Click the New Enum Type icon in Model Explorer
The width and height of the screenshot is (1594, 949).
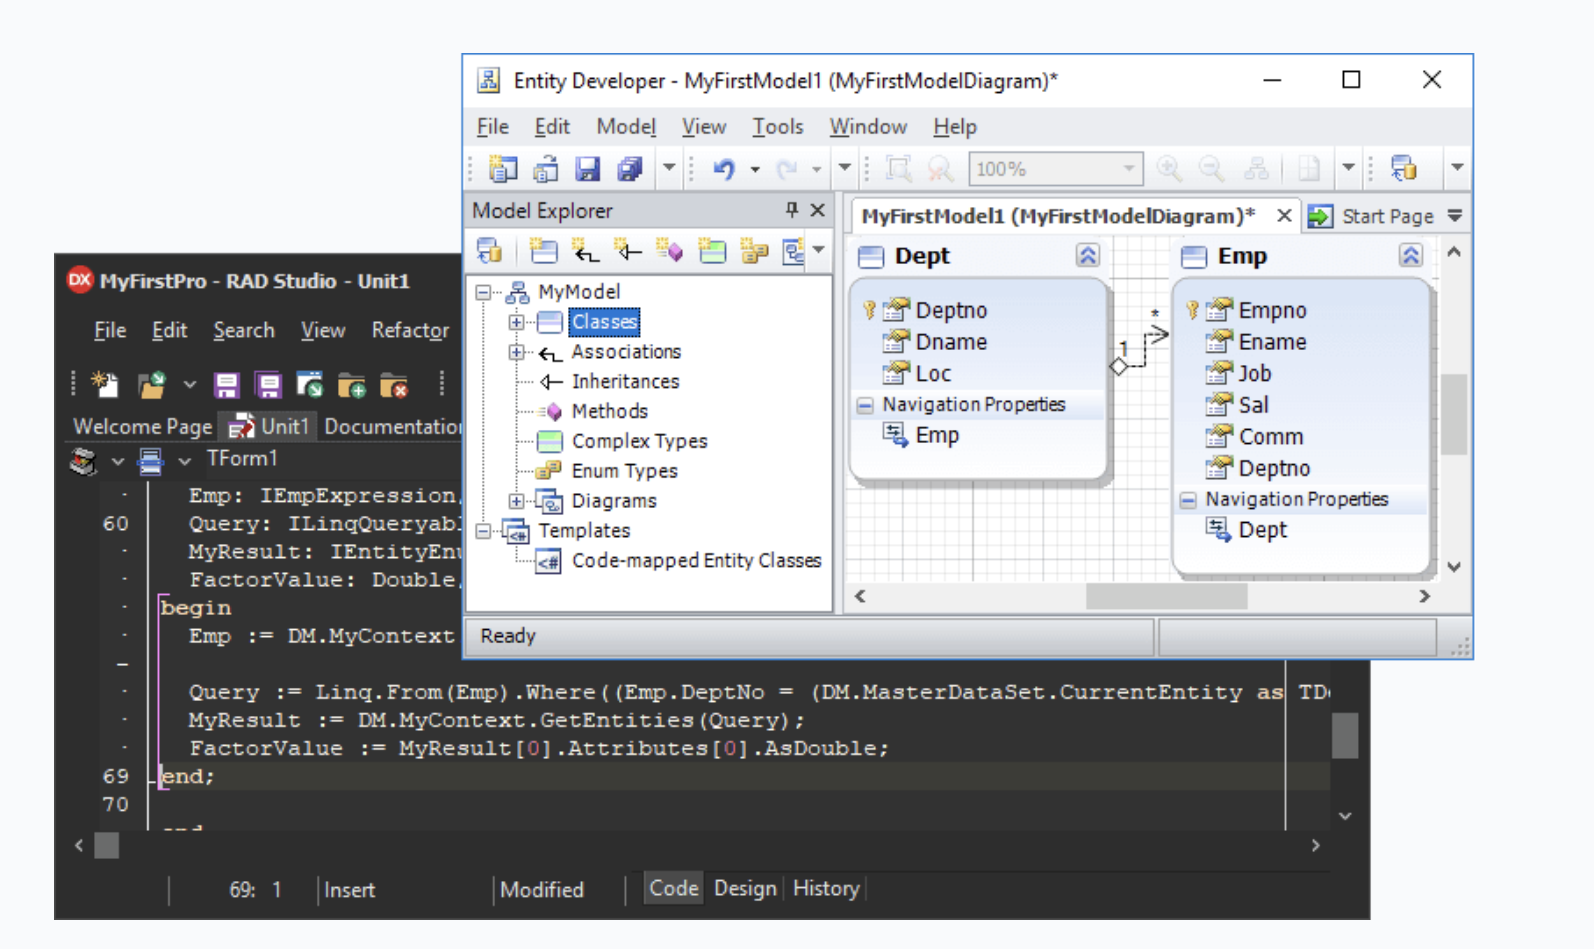point(754,251)
